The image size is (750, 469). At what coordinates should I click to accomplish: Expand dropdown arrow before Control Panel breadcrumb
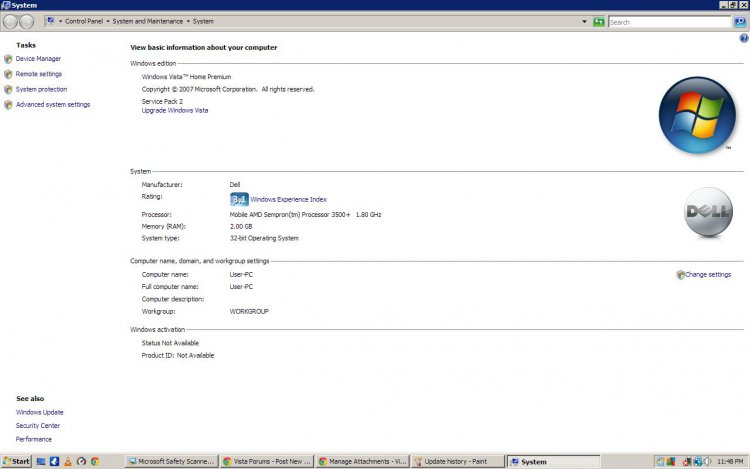pos(60,22)
